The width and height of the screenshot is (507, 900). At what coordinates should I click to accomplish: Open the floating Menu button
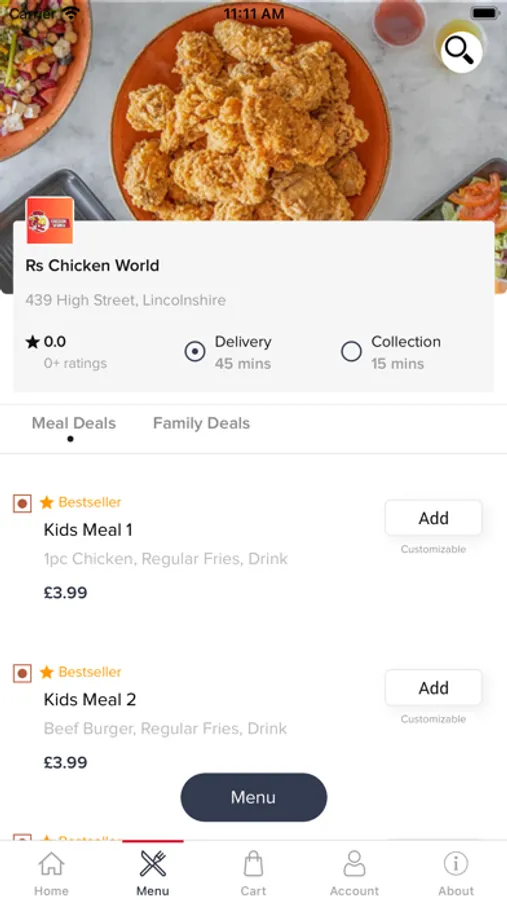[254, 797]
